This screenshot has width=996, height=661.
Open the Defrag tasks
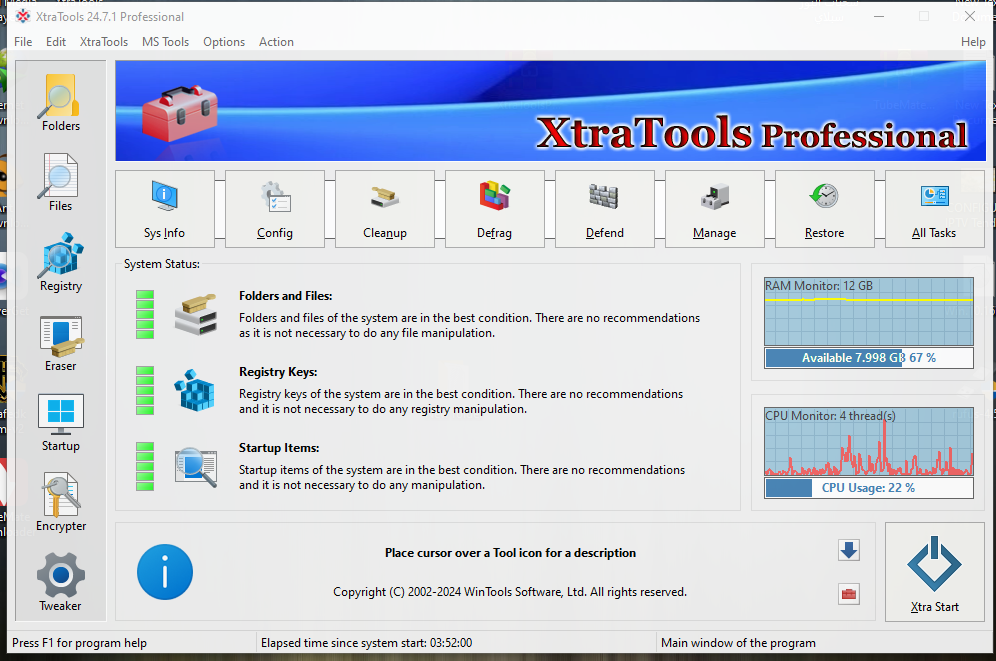tap(494, 209)
